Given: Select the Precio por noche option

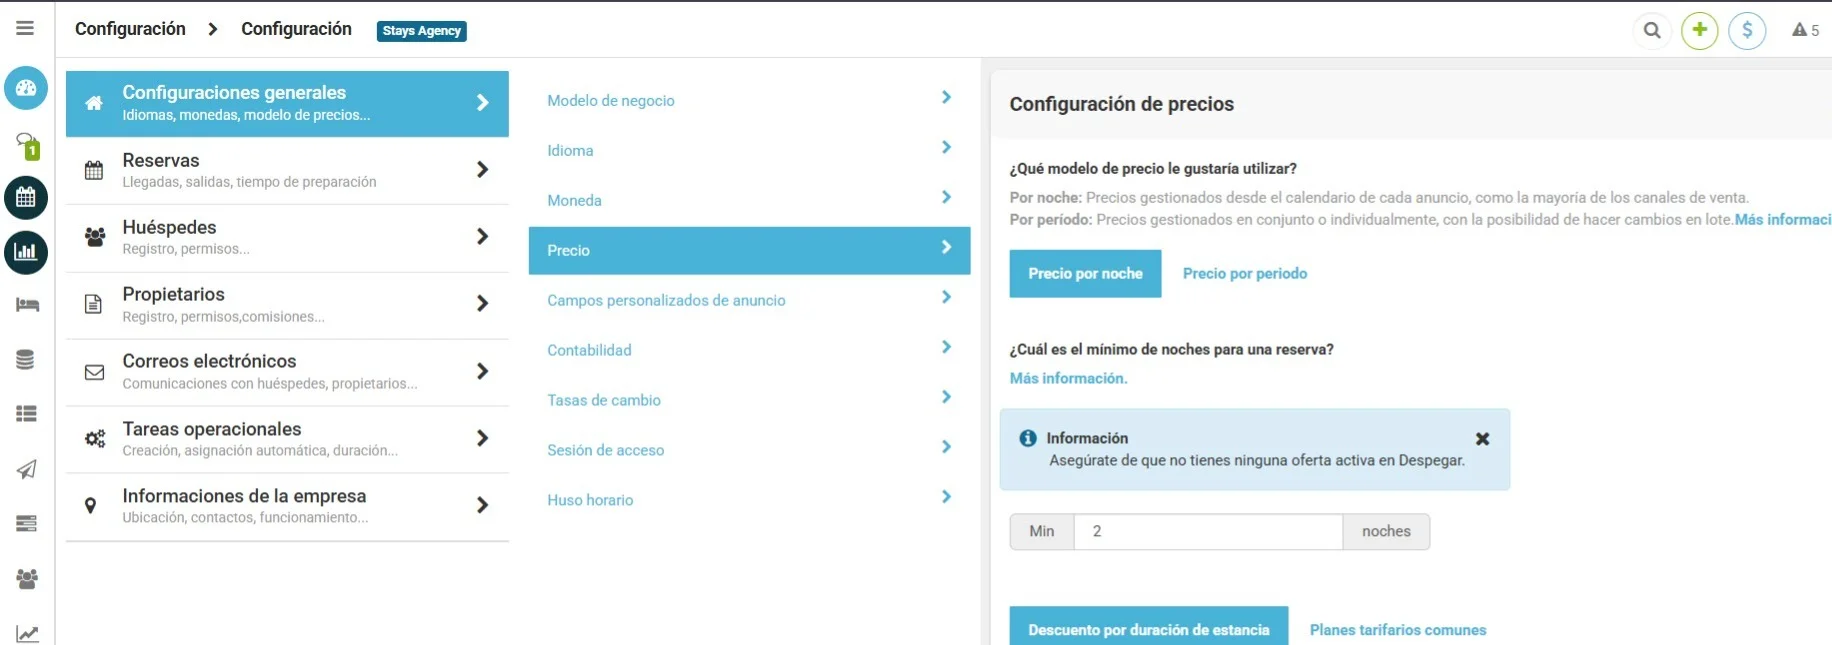Looking at the screenshot, I should (1085, 273).
